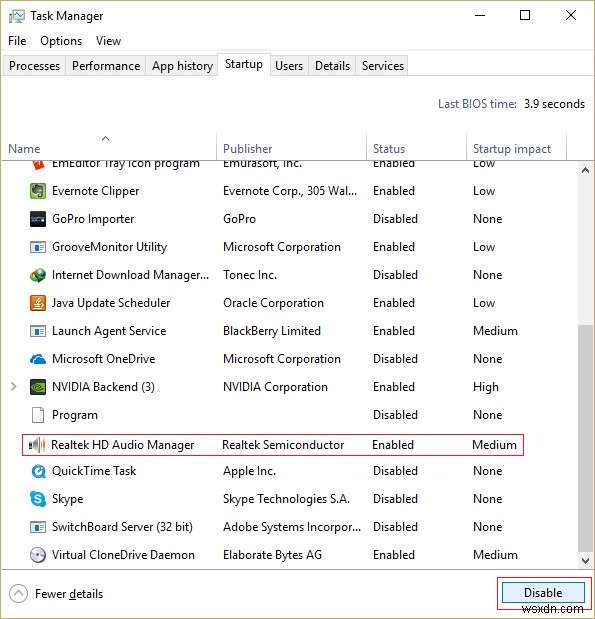Switch to the Services tab

(383, 66)
